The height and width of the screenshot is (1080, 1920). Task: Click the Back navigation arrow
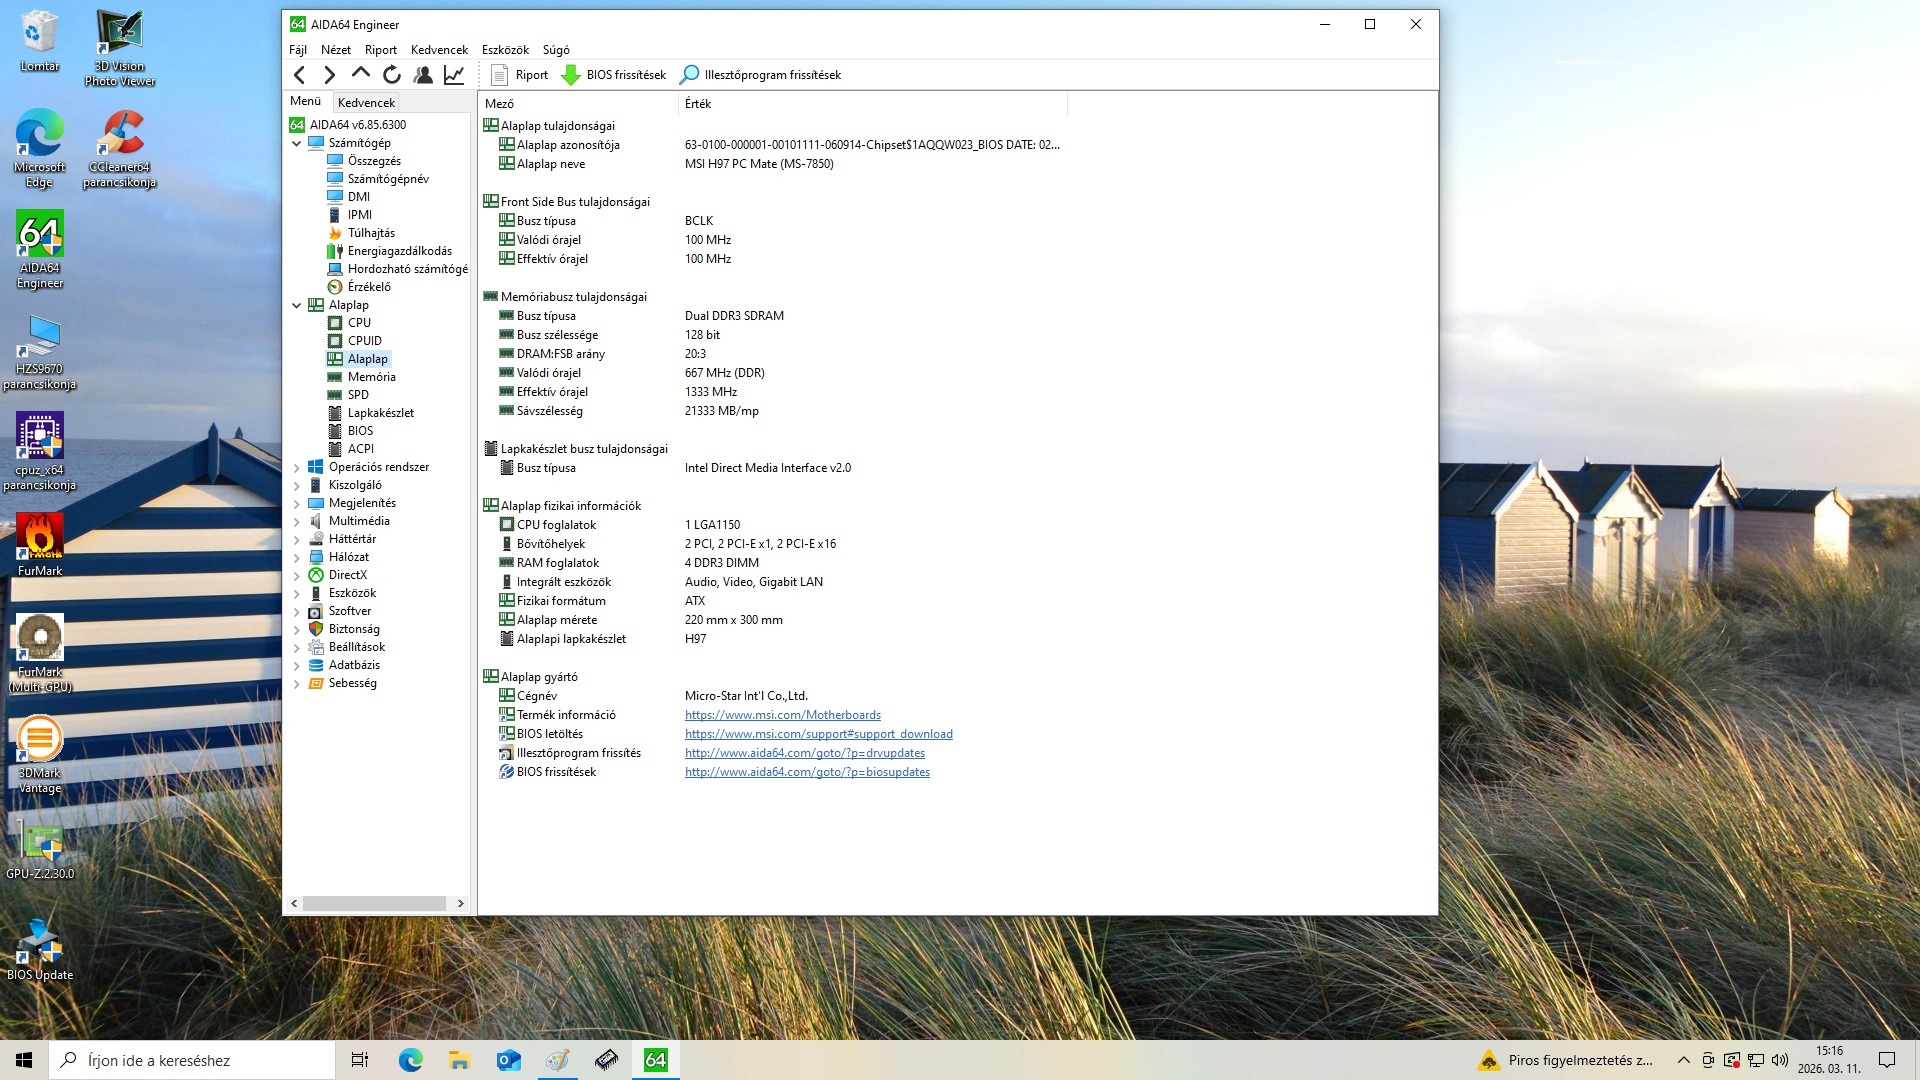pyautogui.click(x=299, y=75)
